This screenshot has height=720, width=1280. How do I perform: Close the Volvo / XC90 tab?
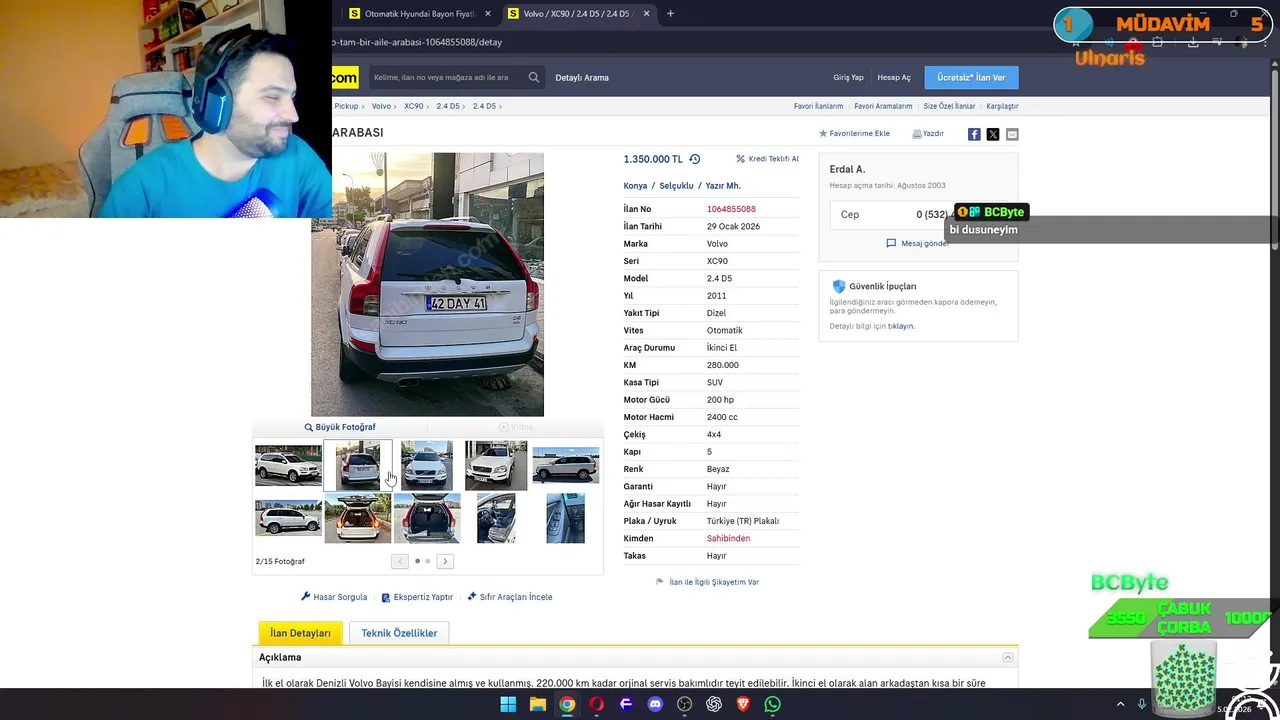click(646, 14)
